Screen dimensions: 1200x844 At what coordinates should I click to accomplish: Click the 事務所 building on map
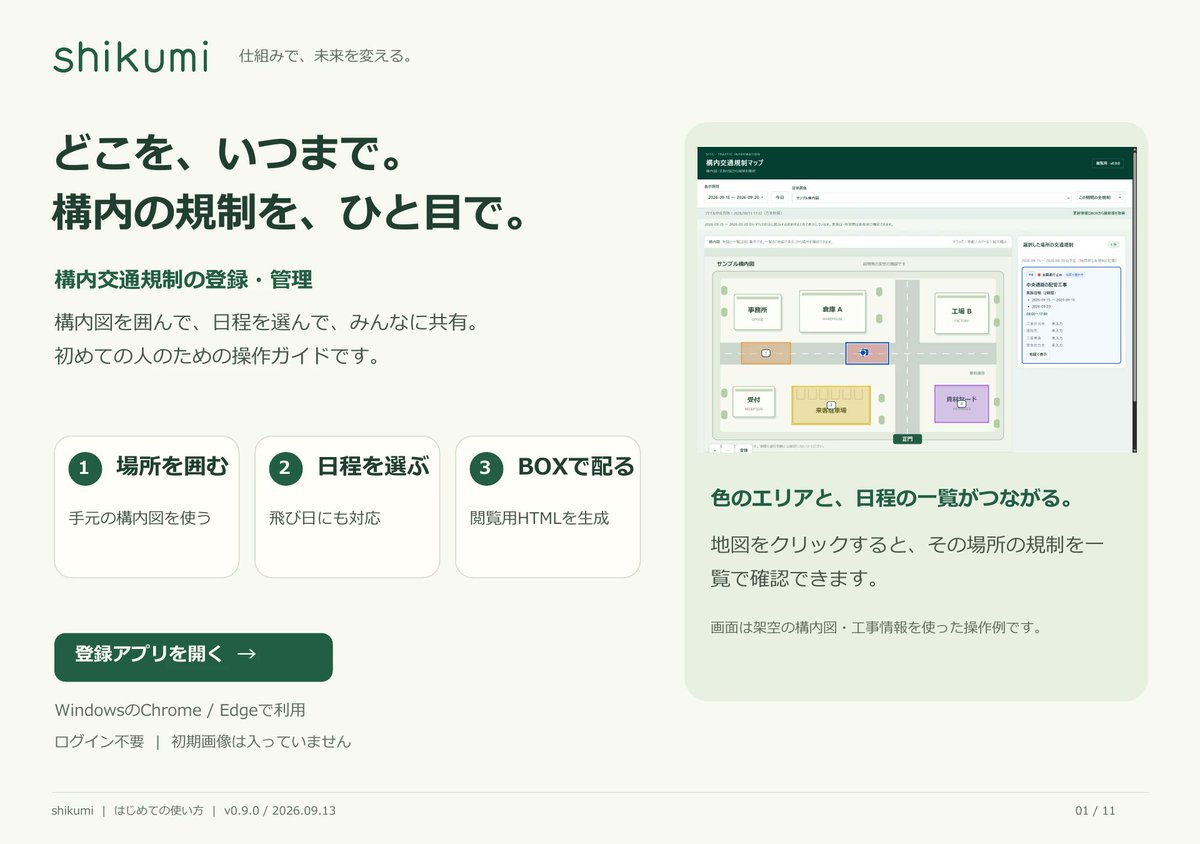[757, 312]
